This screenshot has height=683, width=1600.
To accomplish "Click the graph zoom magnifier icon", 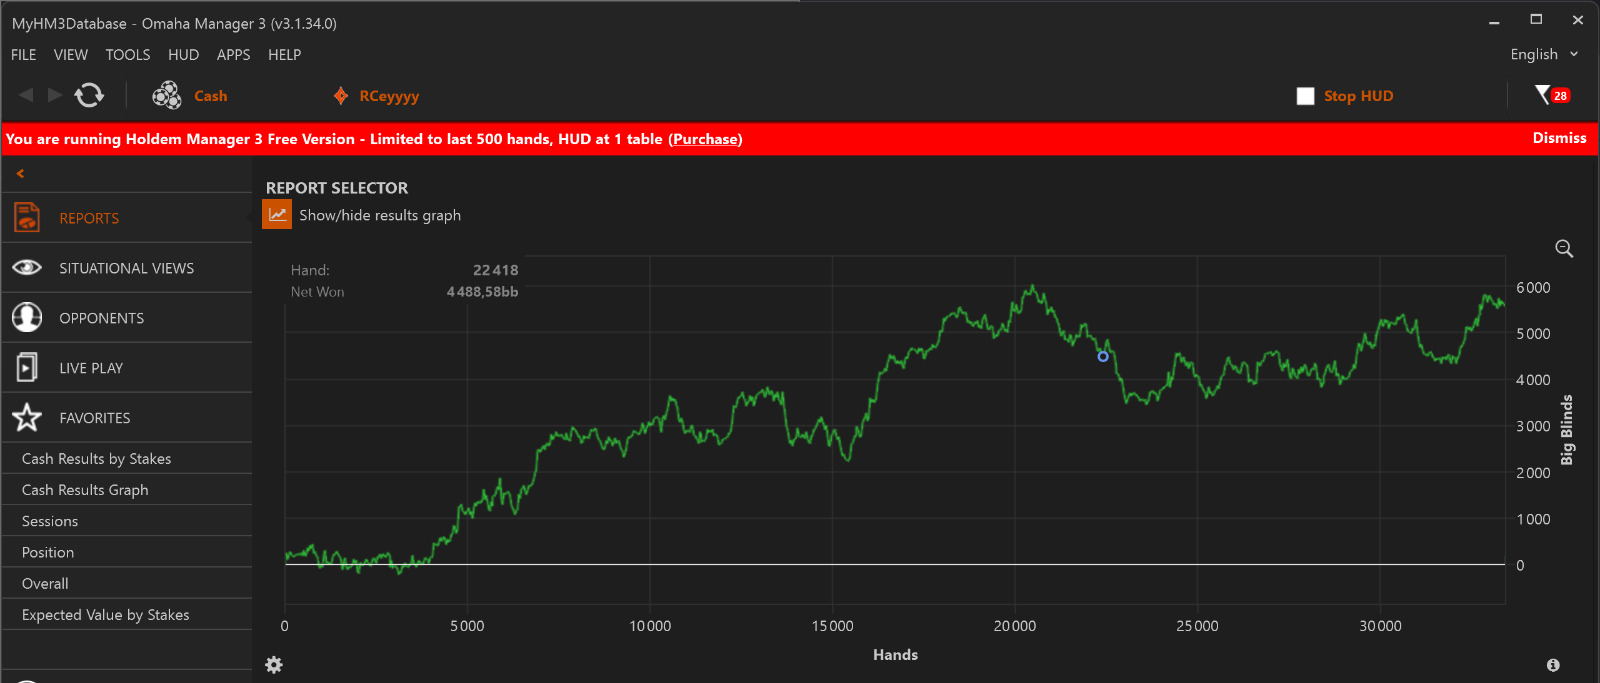I will click(1564, 249).
